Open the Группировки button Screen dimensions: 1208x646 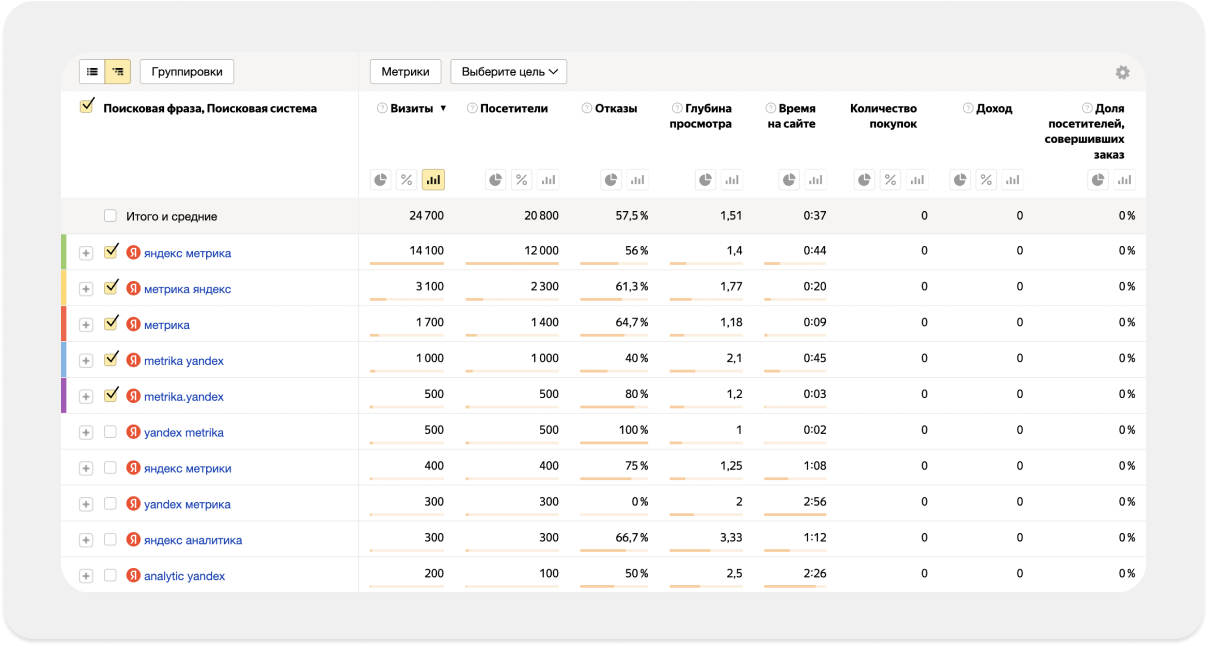click(187, 72)
